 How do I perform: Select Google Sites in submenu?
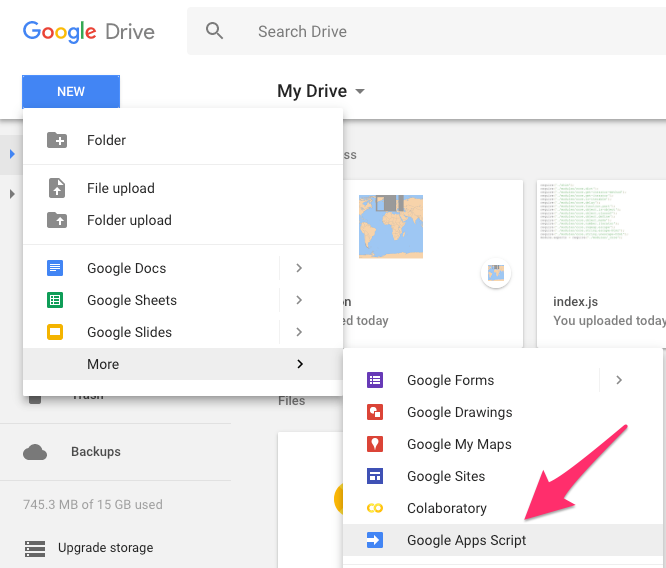tap(502, 476)
